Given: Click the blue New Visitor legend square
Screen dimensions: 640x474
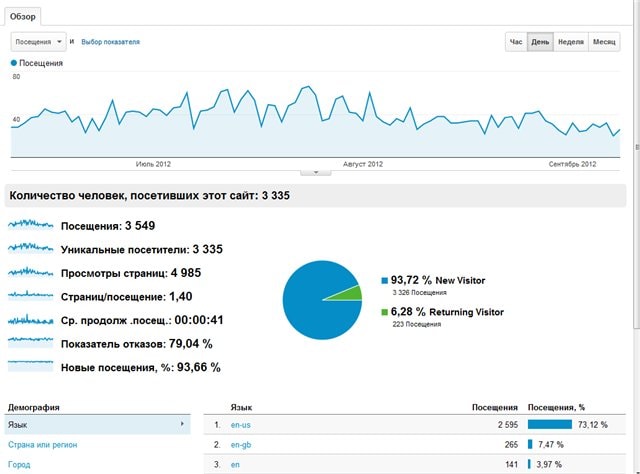Looking at the screenshot, I should (384, 281).
